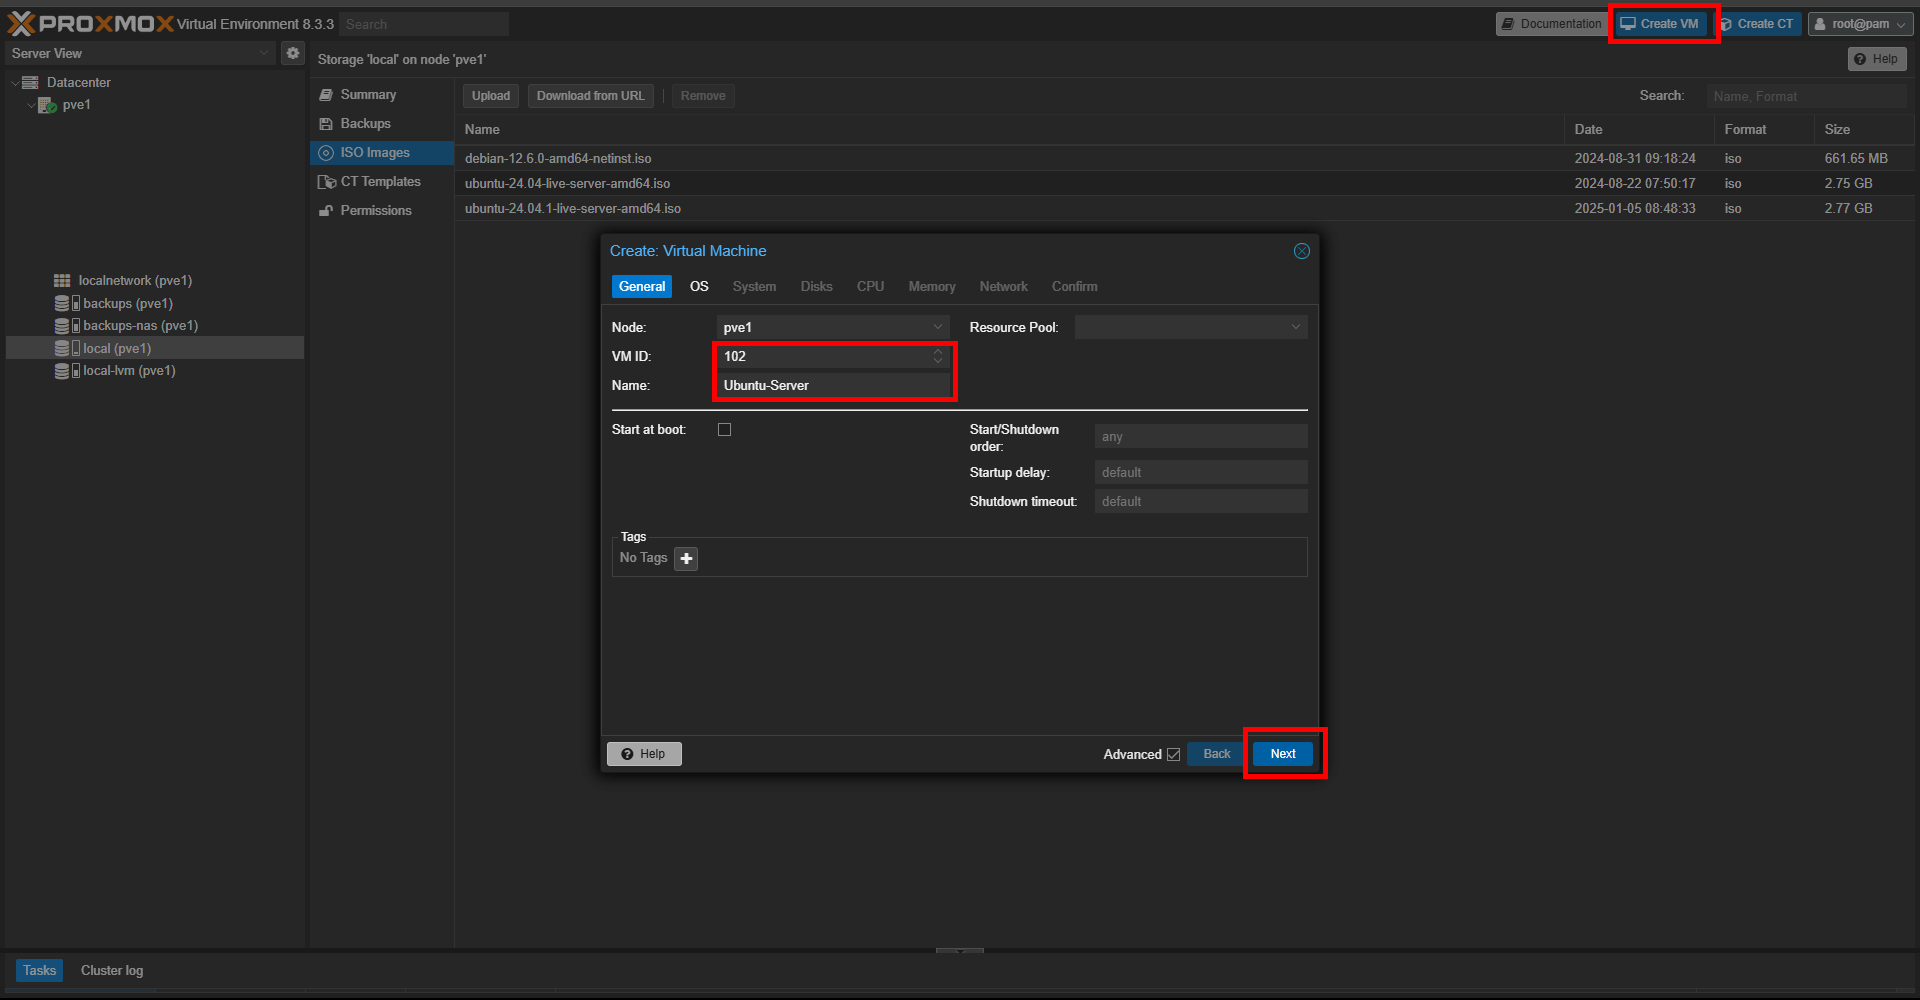Open the Cluster log tab
Viewport: 1920px width, 1000px height.
[x=112, y=971]
